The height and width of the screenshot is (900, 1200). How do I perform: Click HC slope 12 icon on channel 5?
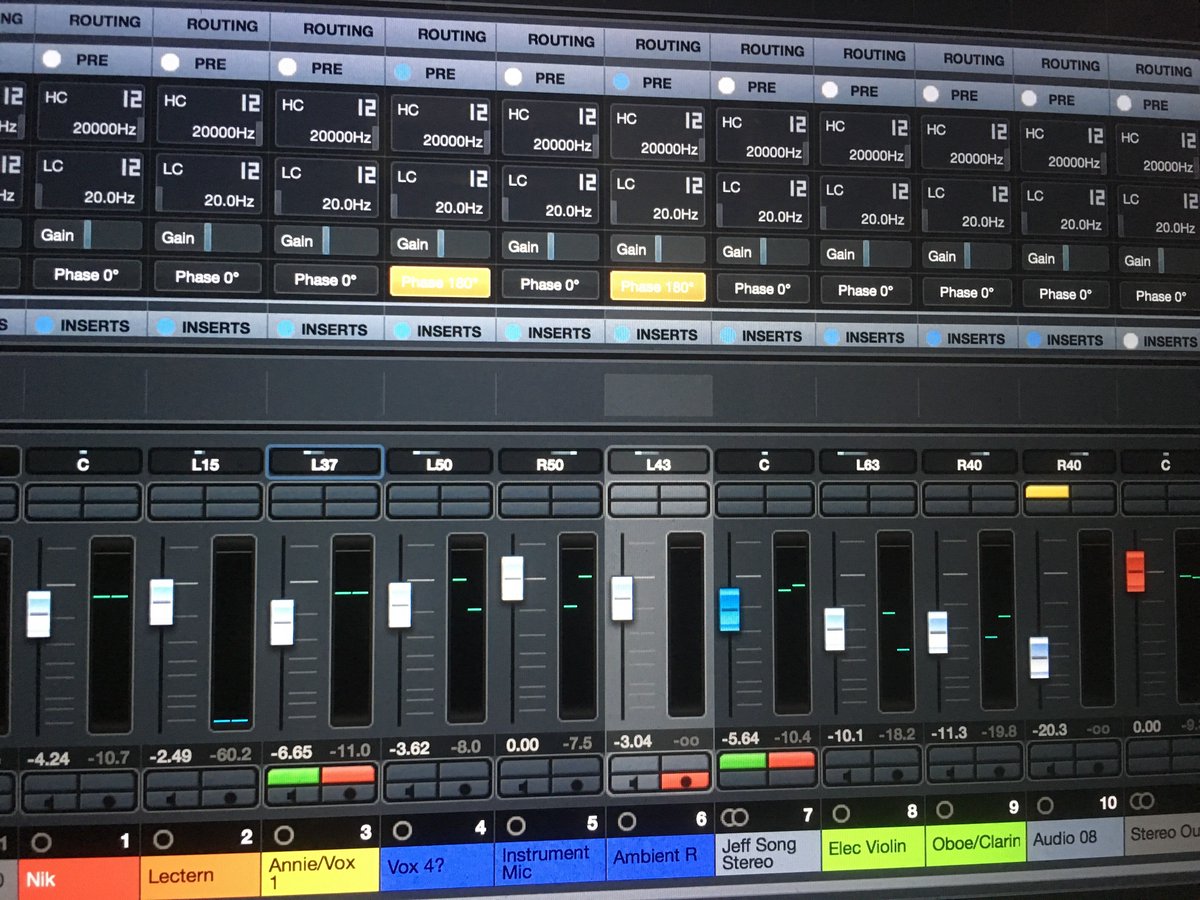pos(586,116)
